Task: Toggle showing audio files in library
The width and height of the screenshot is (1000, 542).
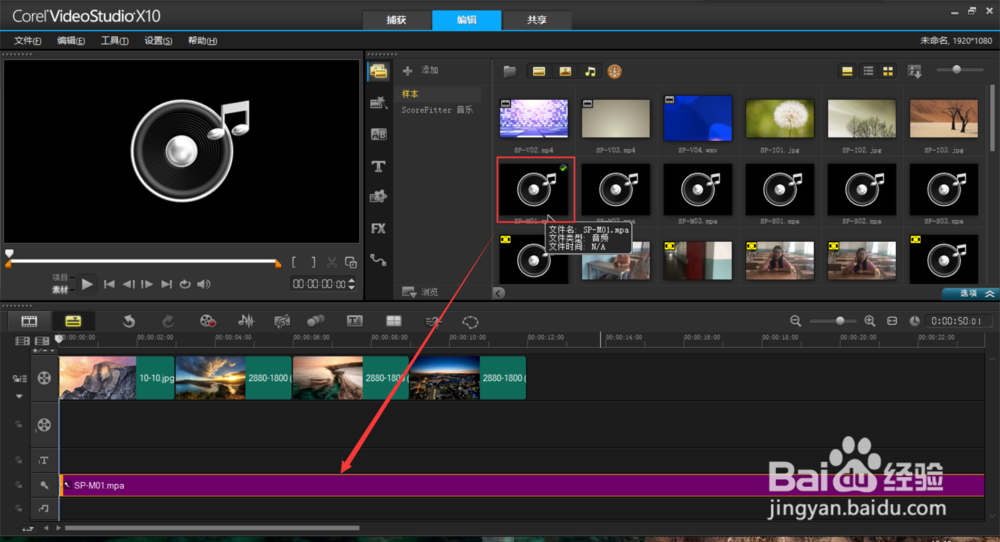Action: [x=591, y=71]
